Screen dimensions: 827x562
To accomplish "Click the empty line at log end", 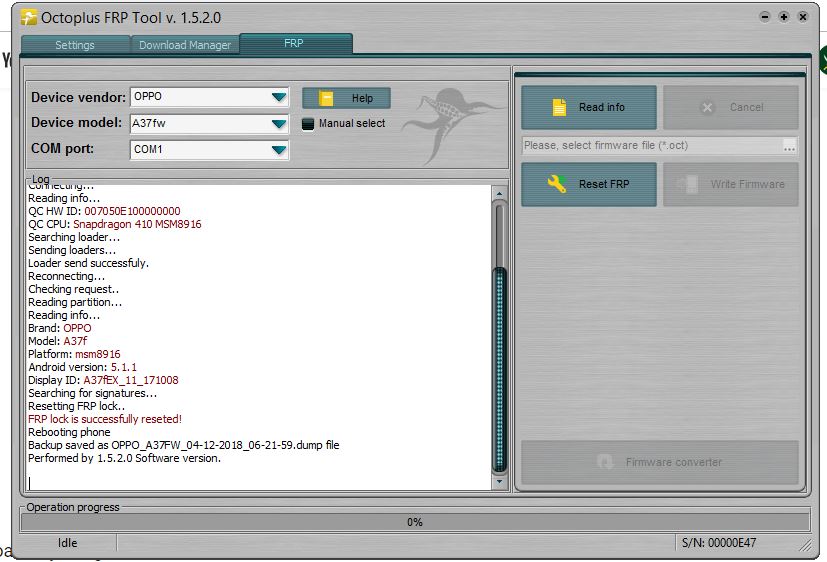I will click(258, 482).
